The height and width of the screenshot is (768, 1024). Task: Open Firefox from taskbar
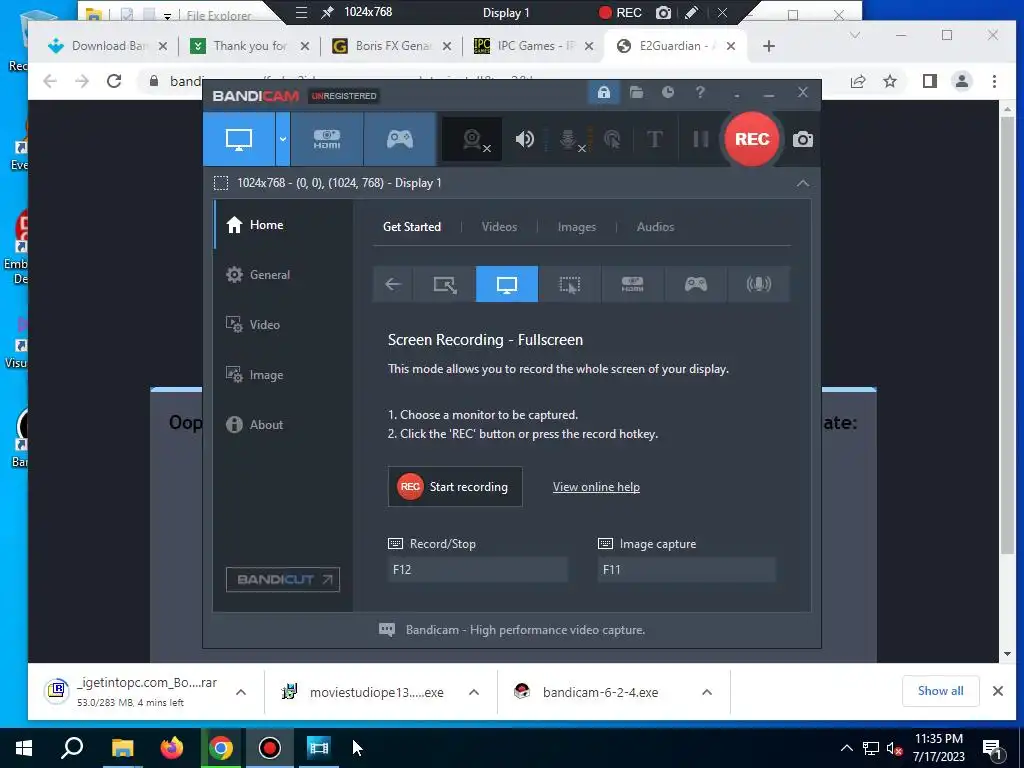[x=172, y=748]
